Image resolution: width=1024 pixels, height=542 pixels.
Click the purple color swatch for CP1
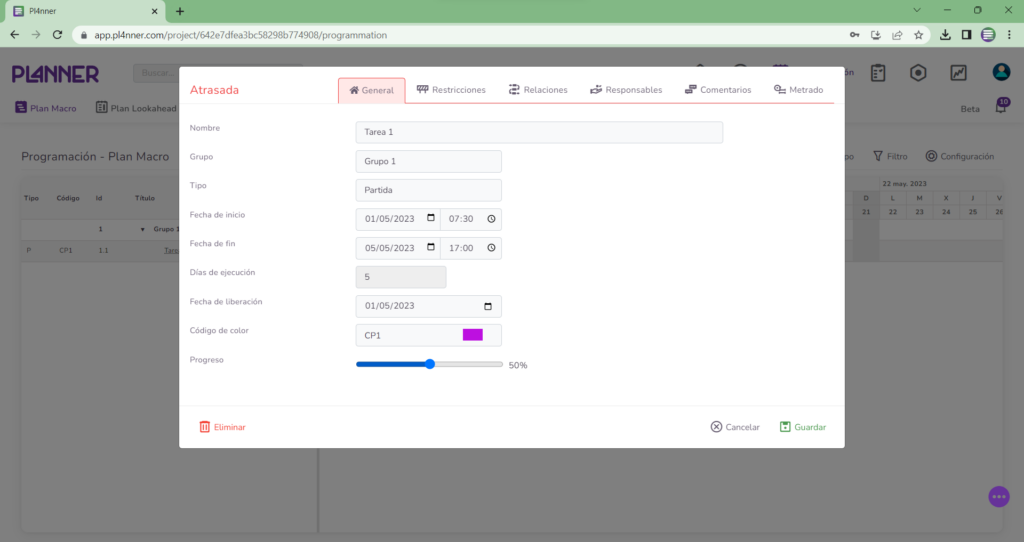472,335
